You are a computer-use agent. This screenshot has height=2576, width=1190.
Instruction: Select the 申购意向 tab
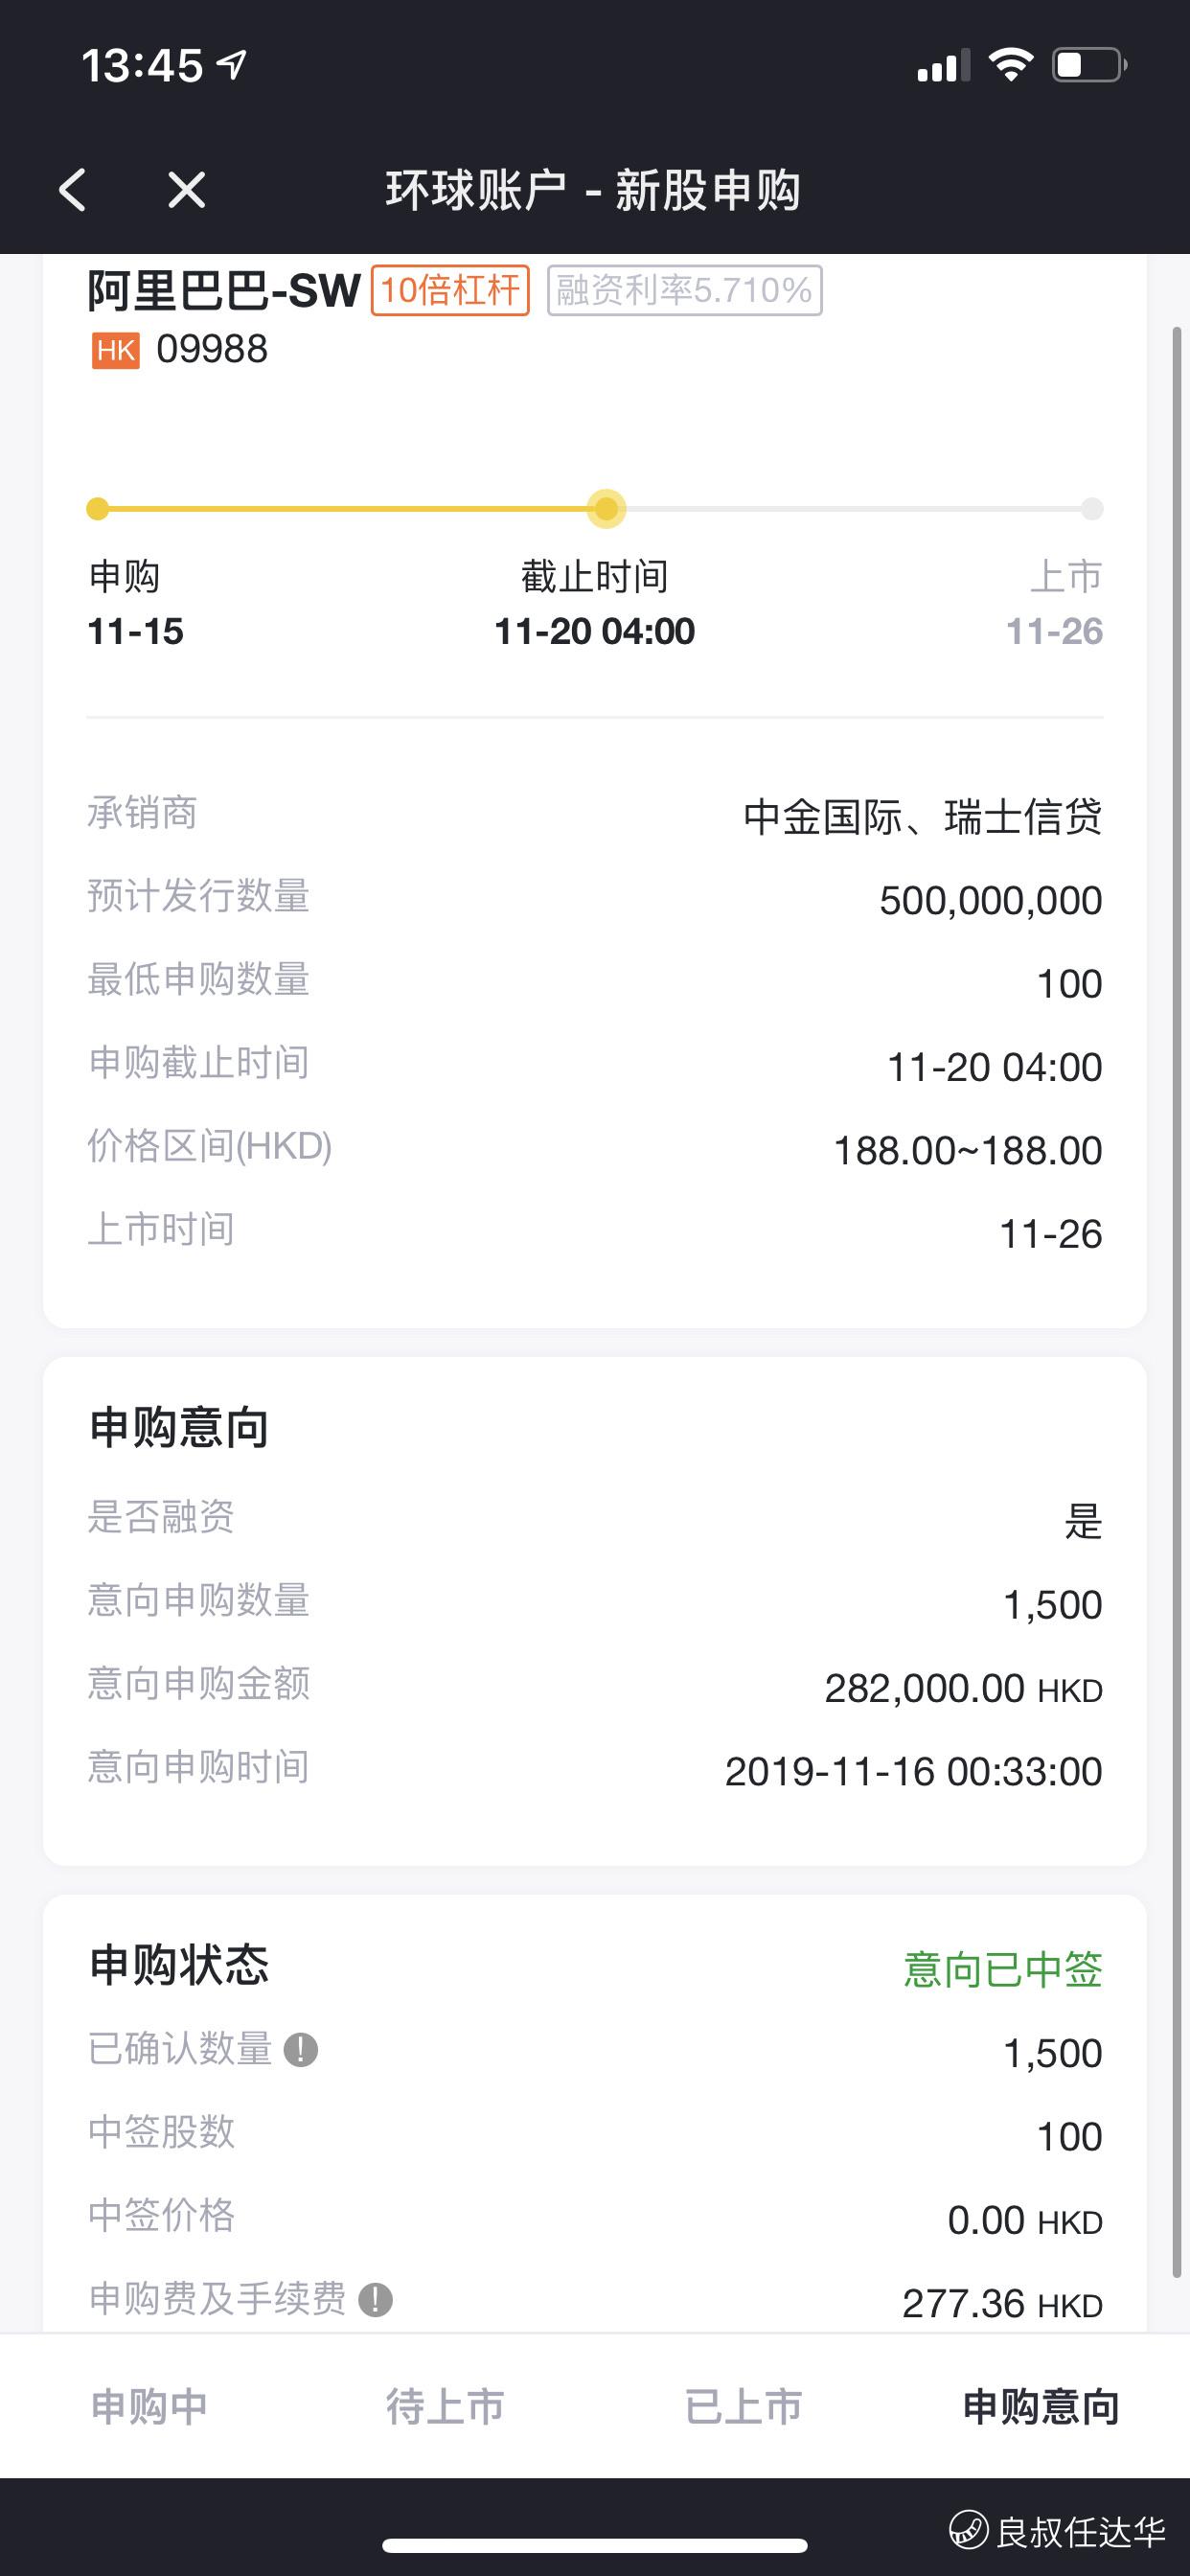pos(1040,2406)
